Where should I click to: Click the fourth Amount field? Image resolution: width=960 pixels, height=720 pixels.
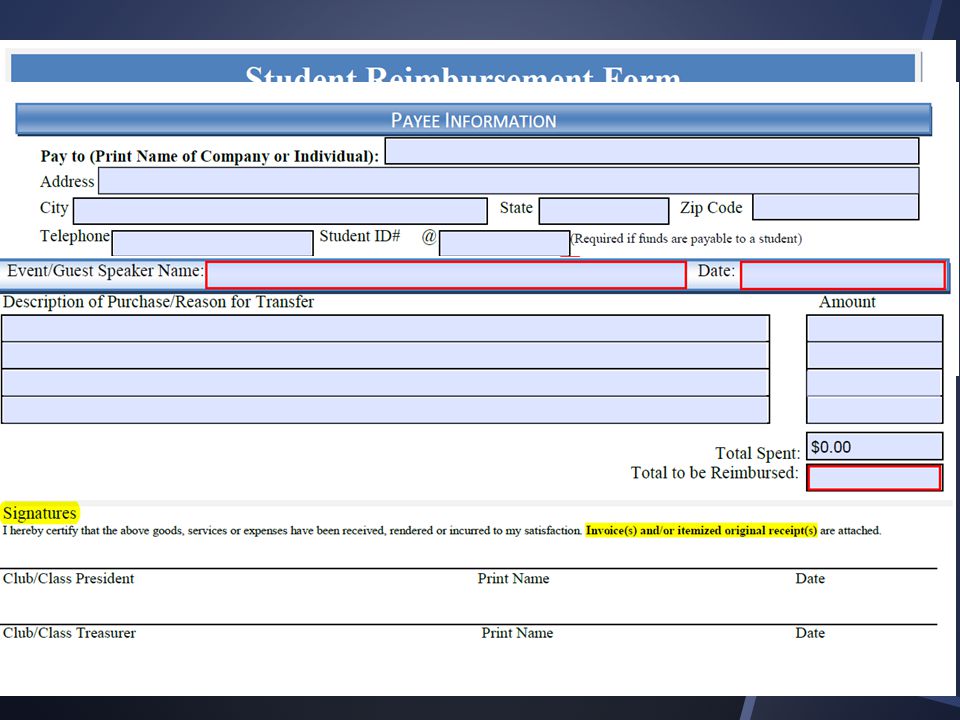pos(874,410)
